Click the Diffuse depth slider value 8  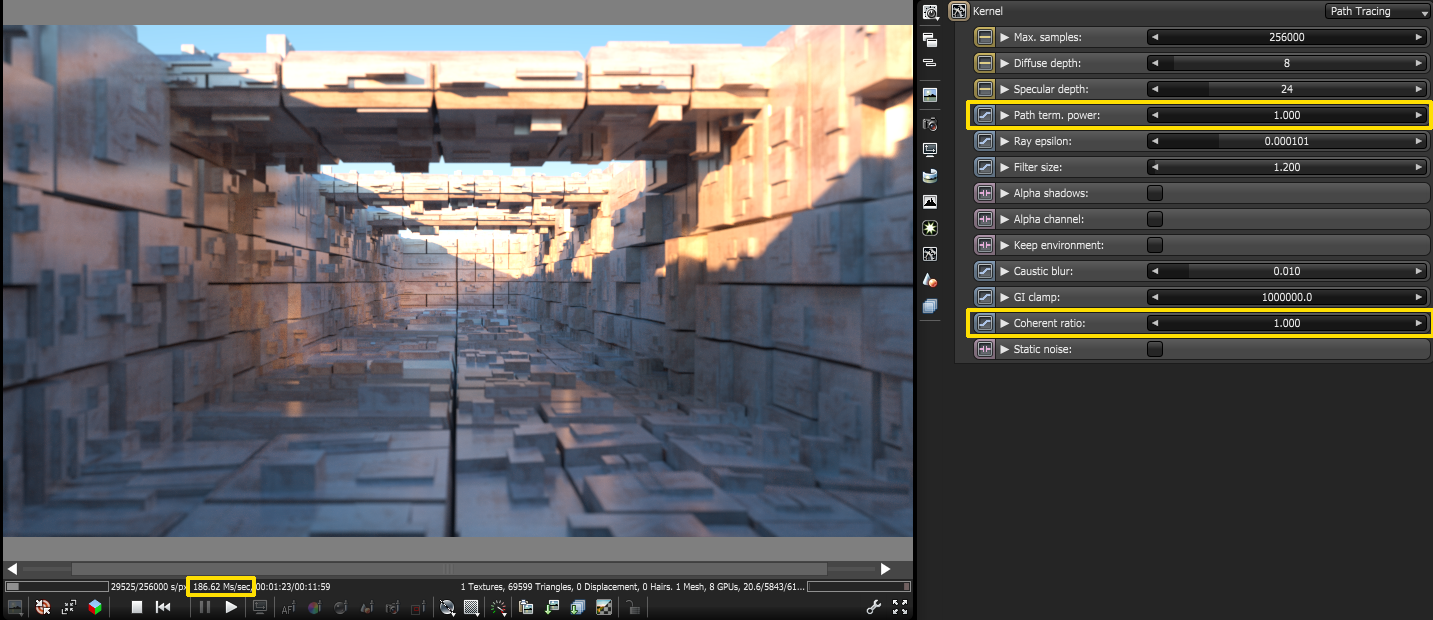tap(1286, 63)
